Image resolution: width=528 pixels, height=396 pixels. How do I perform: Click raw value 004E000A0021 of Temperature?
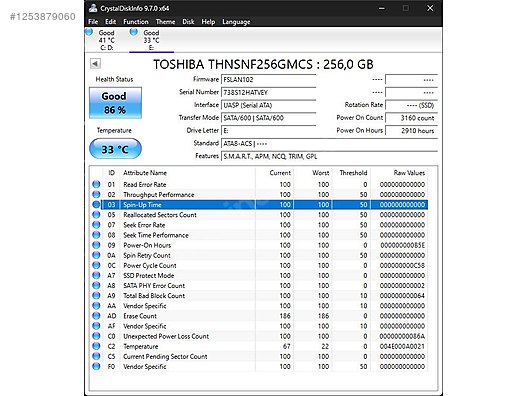pos(402,346)
